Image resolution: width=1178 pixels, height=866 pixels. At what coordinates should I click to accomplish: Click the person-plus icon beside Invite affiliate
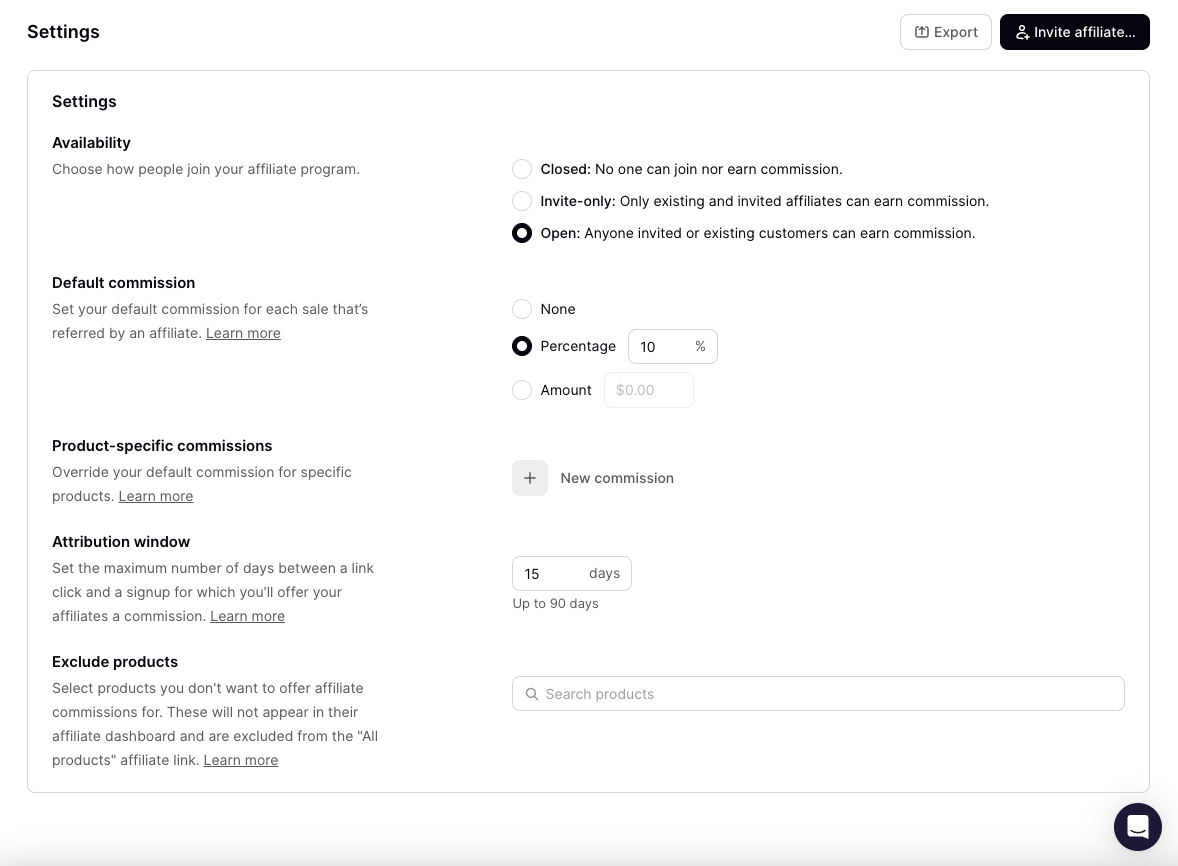point(1023,32)
